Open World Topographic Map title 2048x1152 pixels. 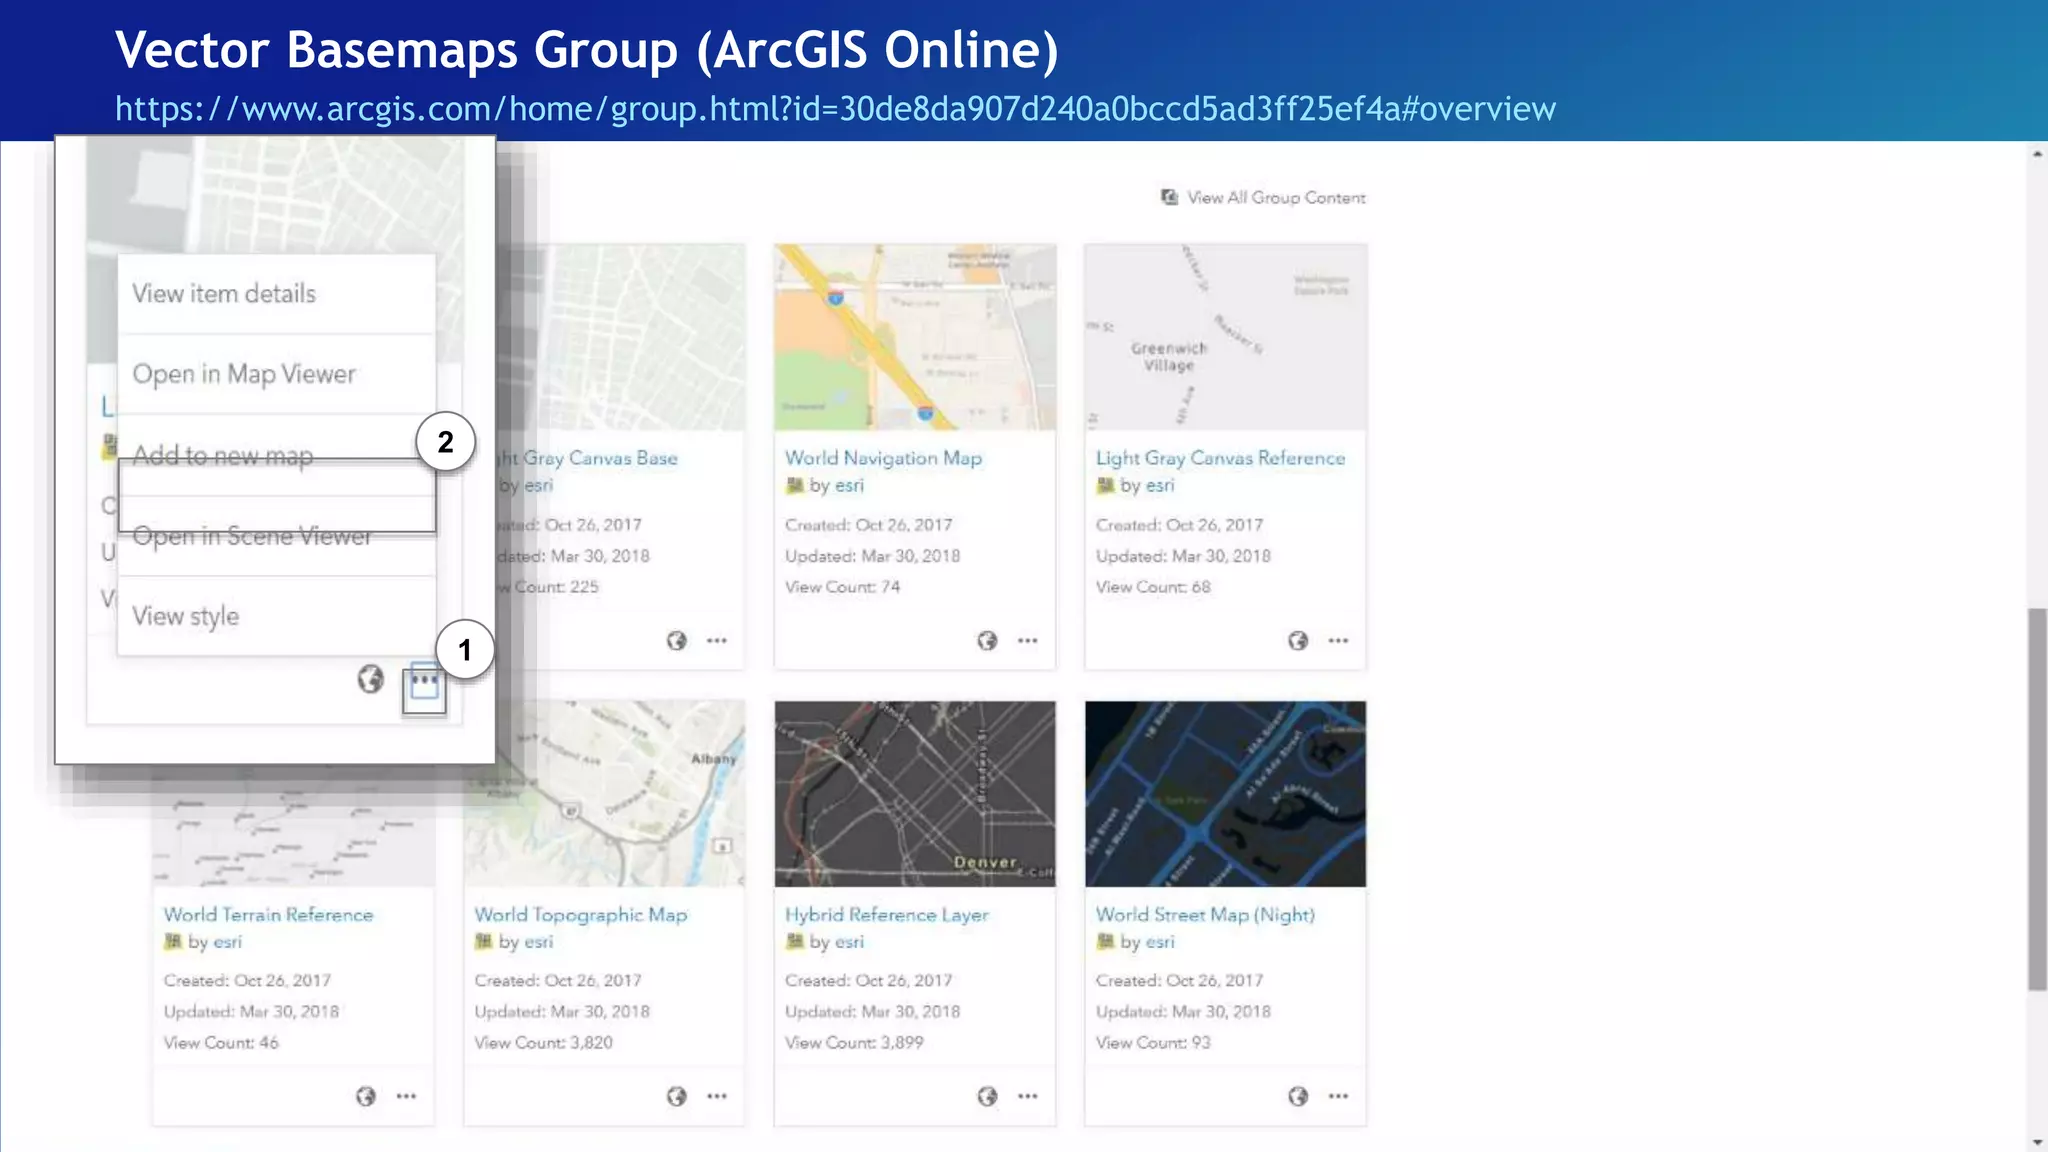coord(580,914)
